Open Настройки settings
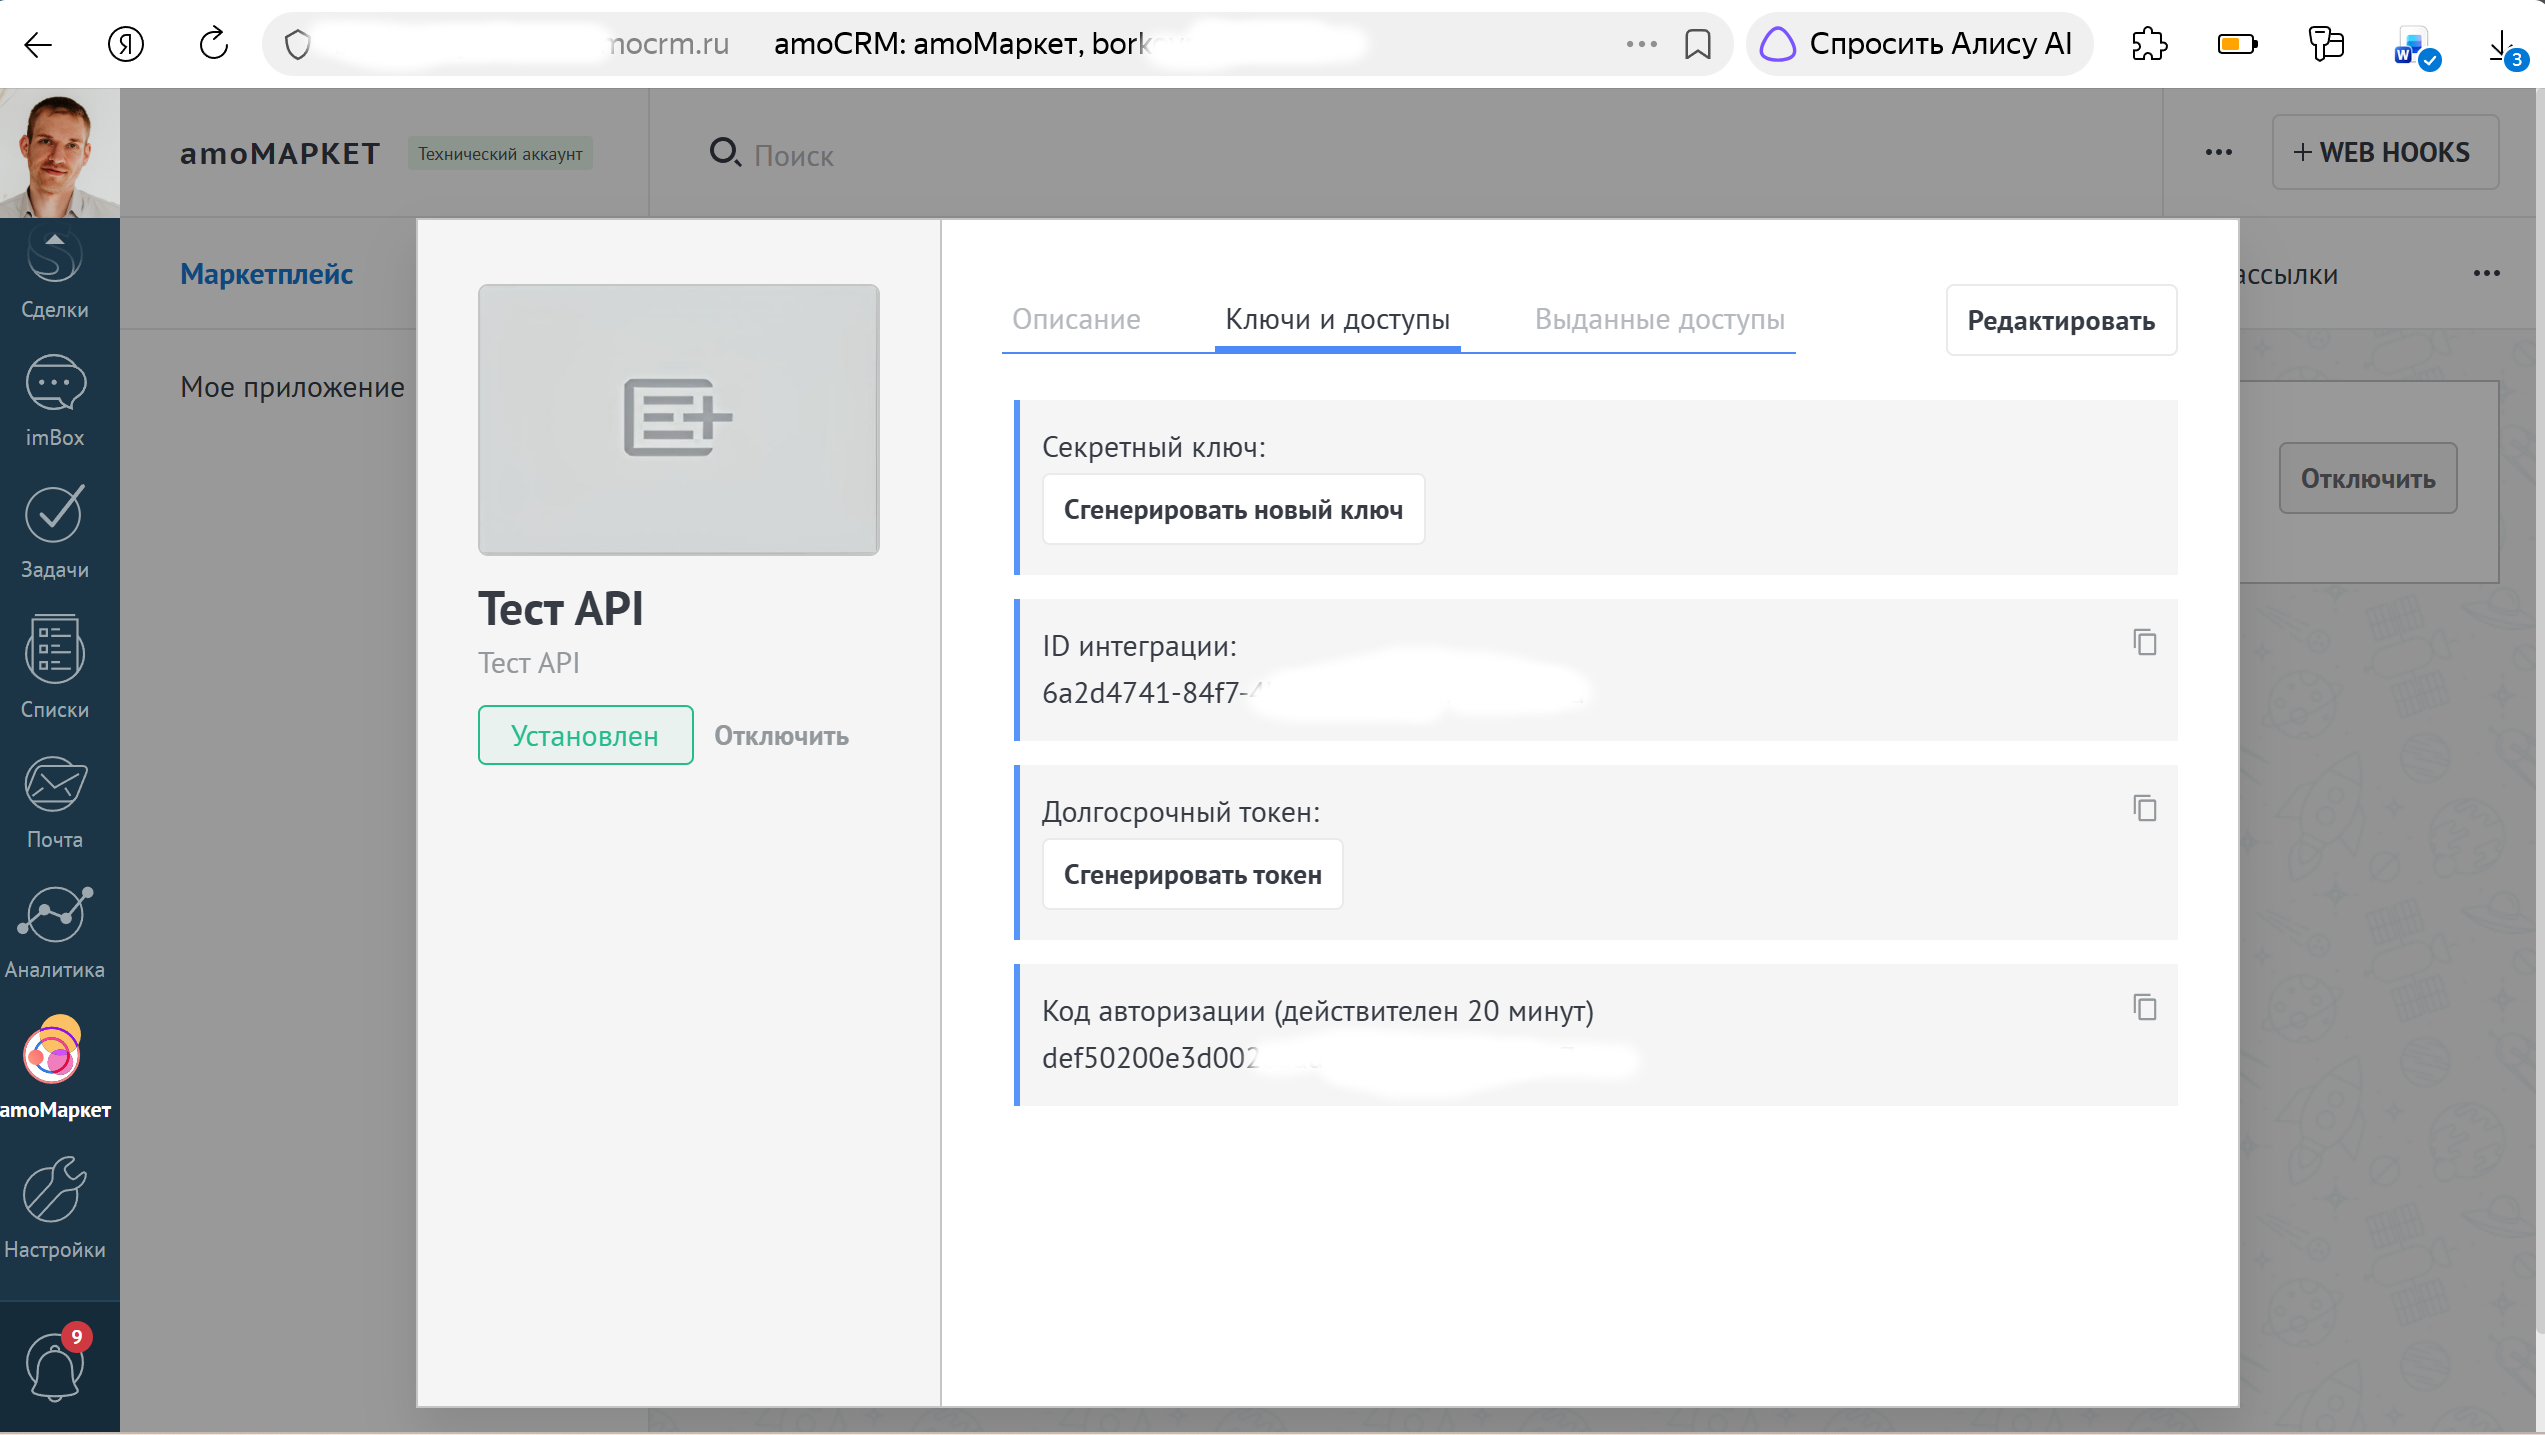 coord(55,1208)
